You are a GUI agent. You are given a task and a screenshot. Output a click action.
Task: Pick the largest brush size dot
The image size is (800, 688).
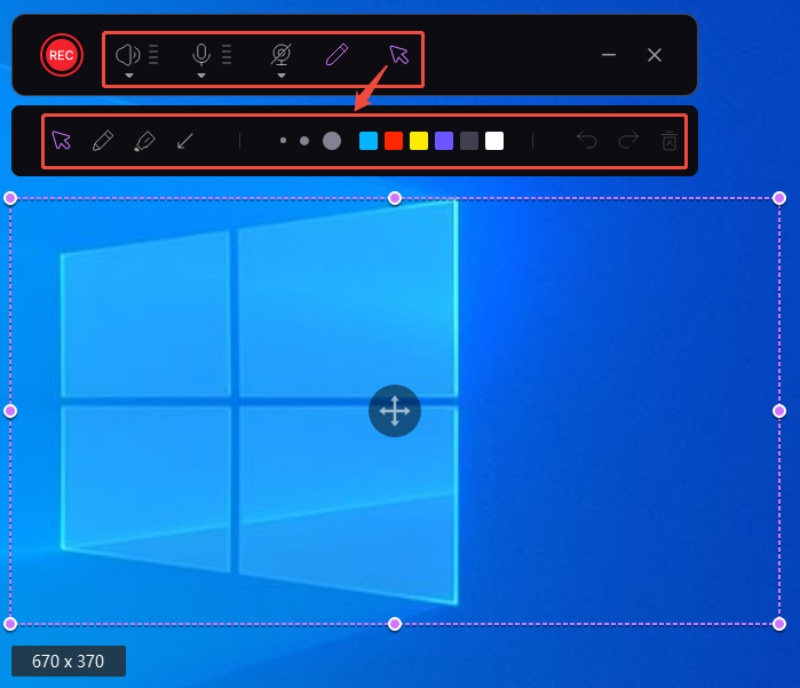point(332,141)
